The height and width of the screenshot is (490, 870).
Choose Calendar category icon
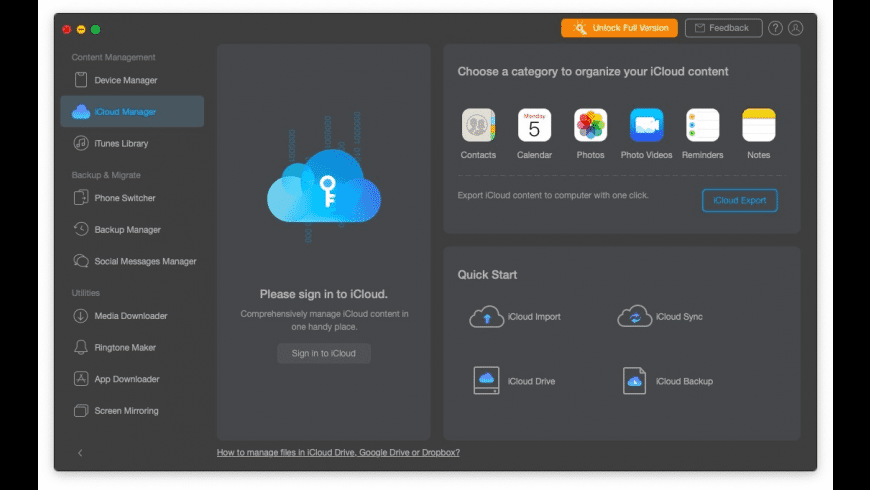534,125
